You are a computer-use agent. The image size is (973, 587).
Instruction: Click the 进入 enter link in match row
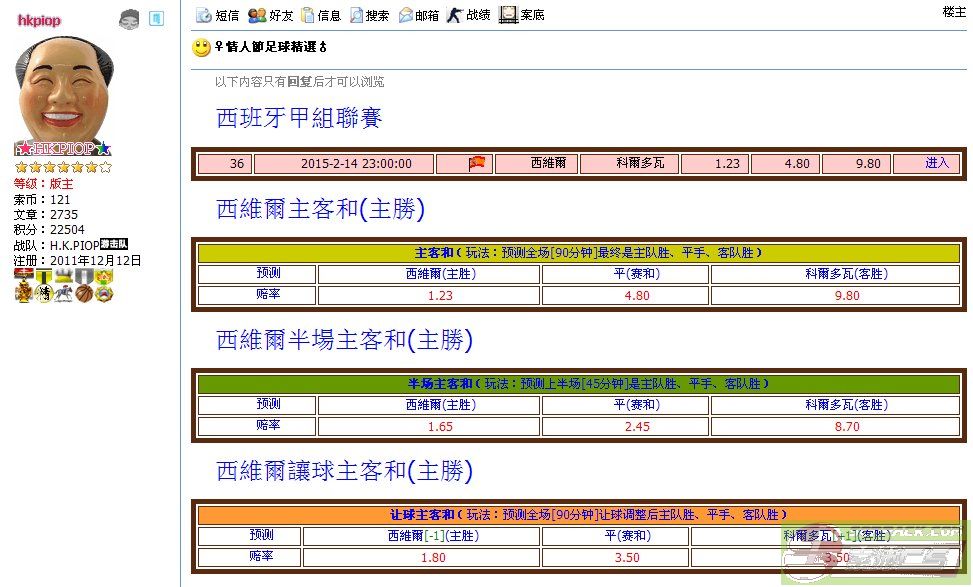click(x=936, y=163)
